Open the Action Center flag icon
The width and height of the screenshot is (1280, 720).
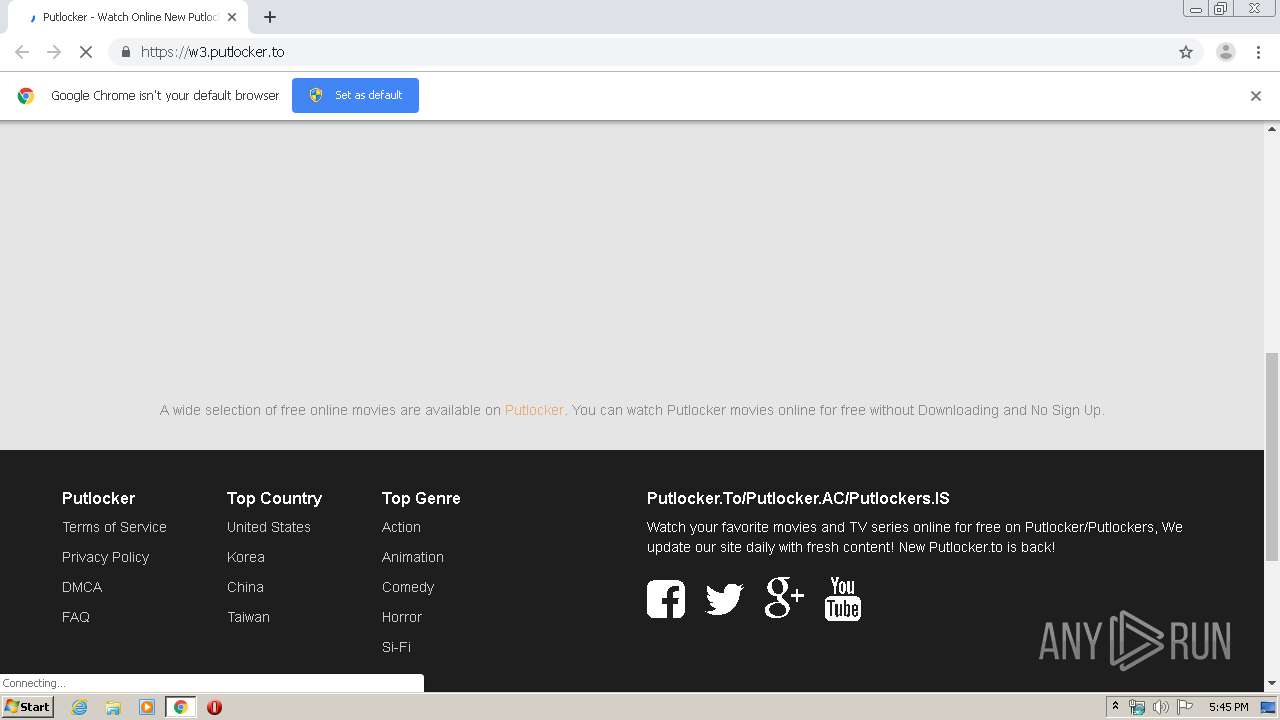[x=1185, y=707]
